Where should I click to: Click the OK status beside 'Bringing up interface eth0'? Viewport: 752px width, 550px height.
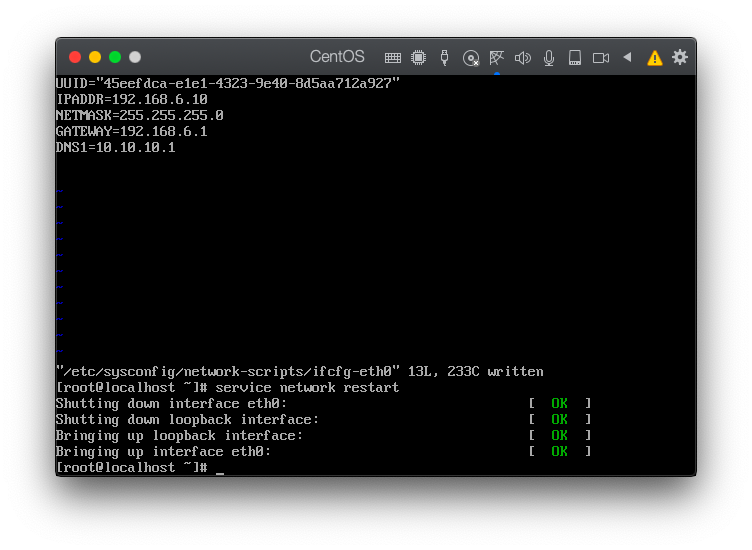pos(559,451)
